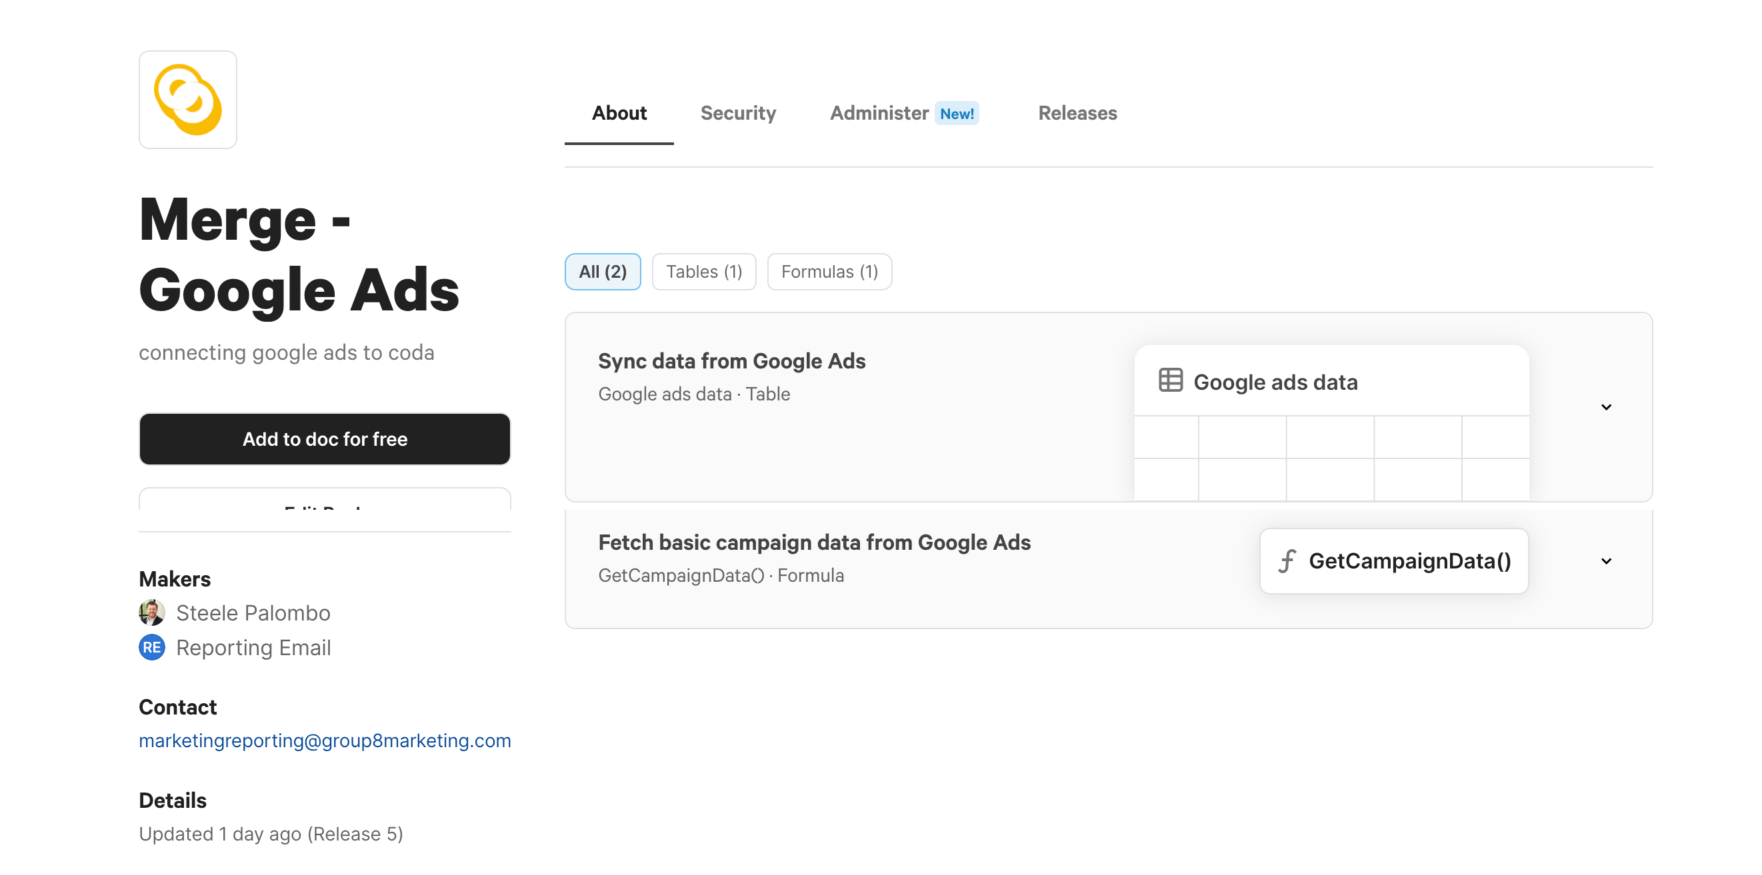
Task: Expand the Sync data from Google Ads row
Action: pyautogui.click(x=1606, y=407)
